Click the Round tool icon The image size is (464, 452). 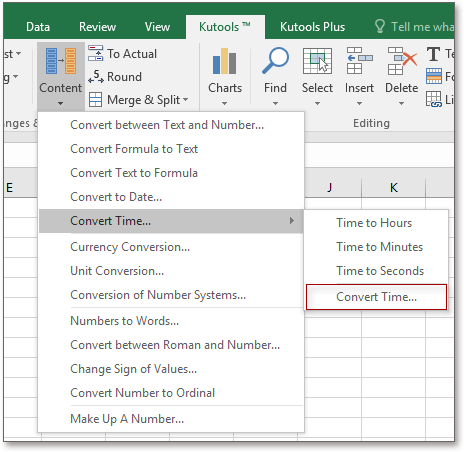[x=96, y=77]
